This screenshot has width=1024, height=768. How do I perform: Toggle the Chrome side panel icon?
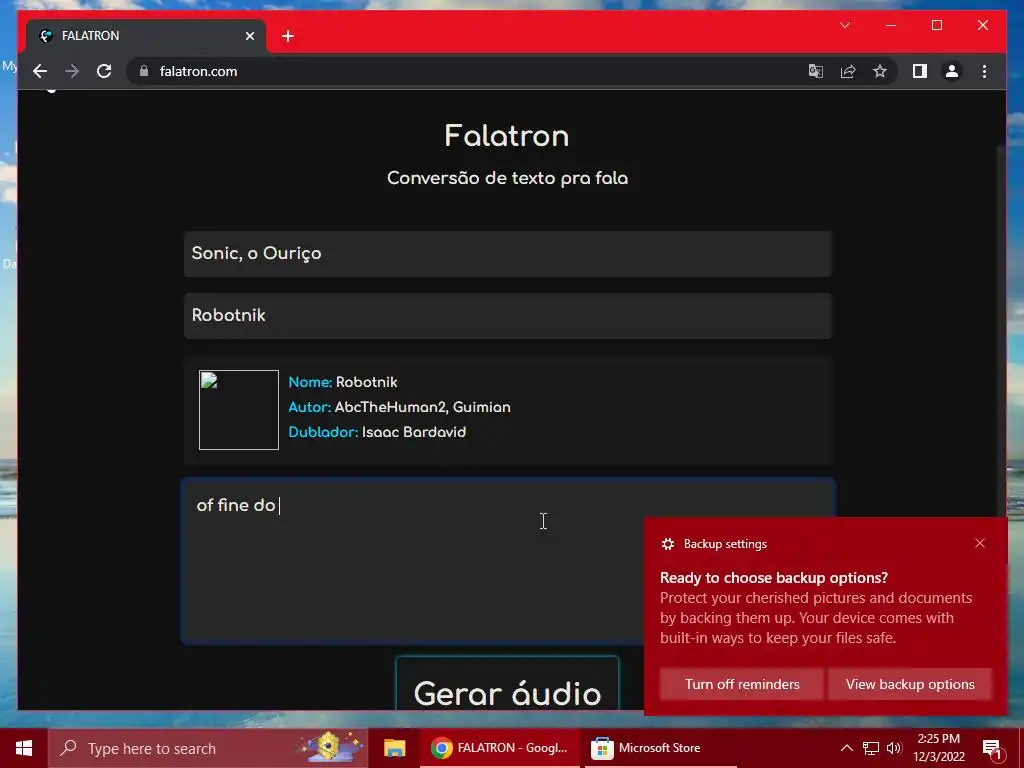[920, 71]
